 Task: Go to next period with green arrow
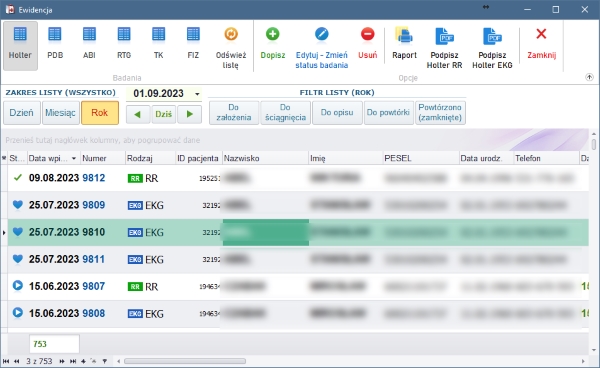189,114
